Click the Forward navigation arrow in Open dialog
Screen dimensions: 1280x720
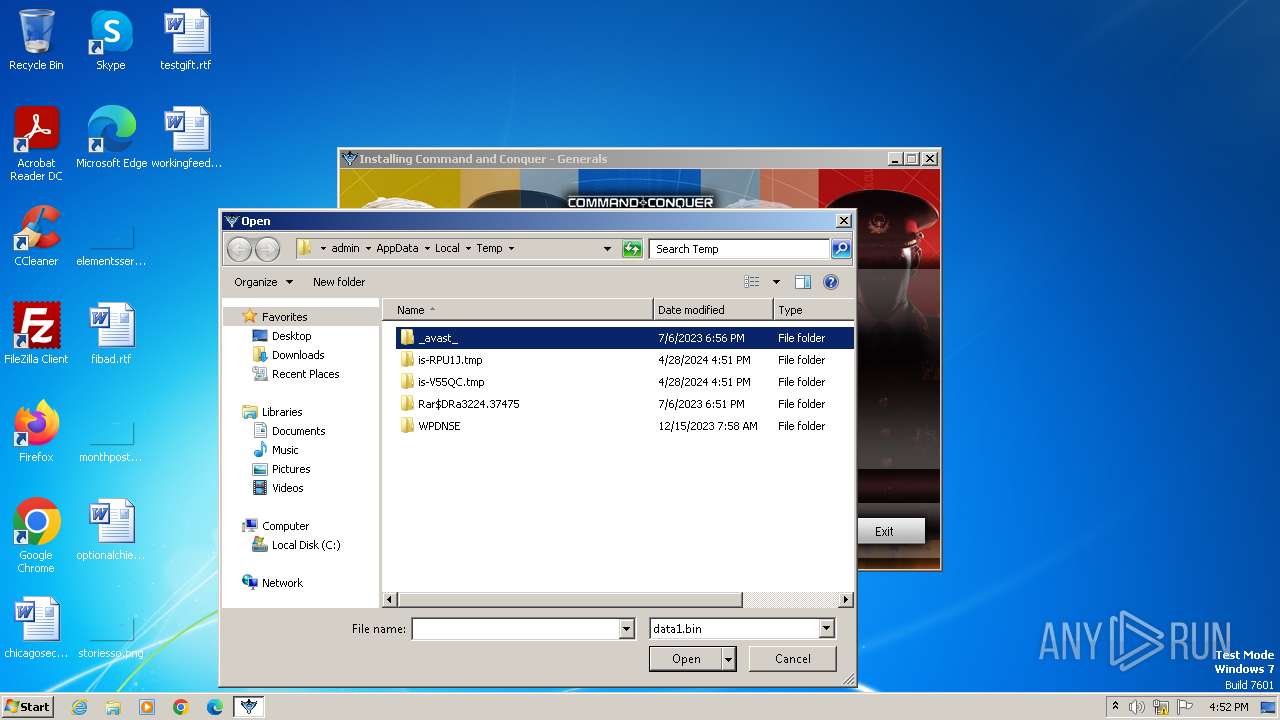click(267, 249)
